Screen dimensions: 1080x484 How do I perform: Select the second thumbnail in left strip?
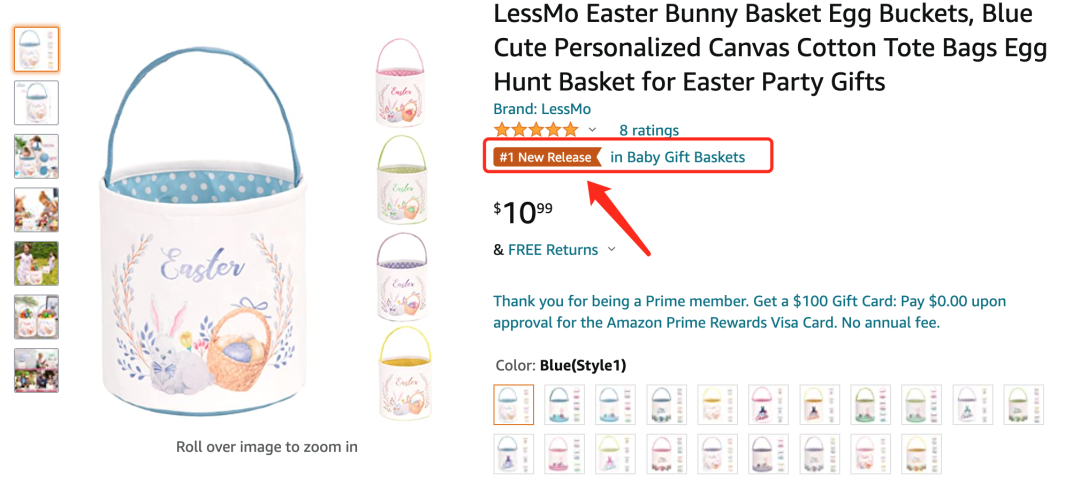click(36, 102)
